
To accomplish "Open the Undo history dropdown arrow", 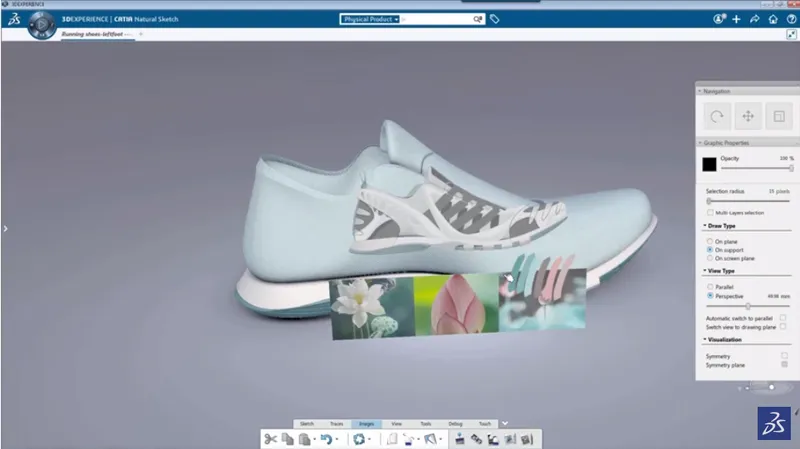I will point(337,439).
